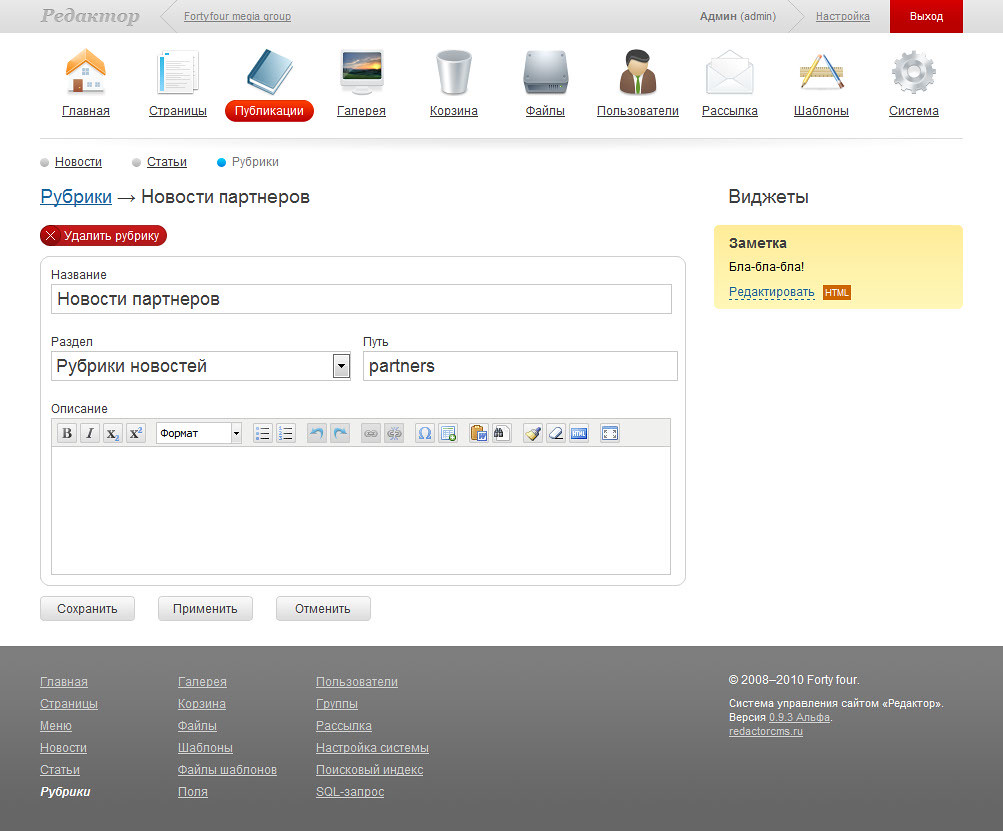Open the Публикации menu item

coord(269,111)
